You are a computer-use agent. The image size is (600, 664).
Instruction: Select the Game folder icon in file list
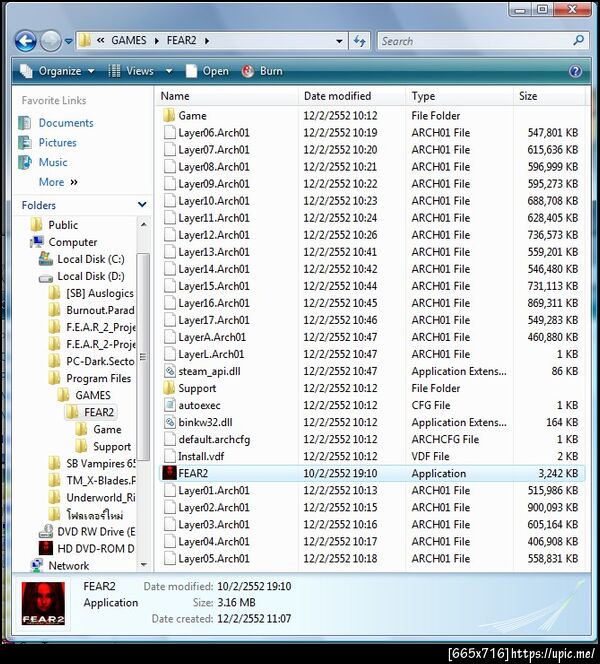point(169,116)
